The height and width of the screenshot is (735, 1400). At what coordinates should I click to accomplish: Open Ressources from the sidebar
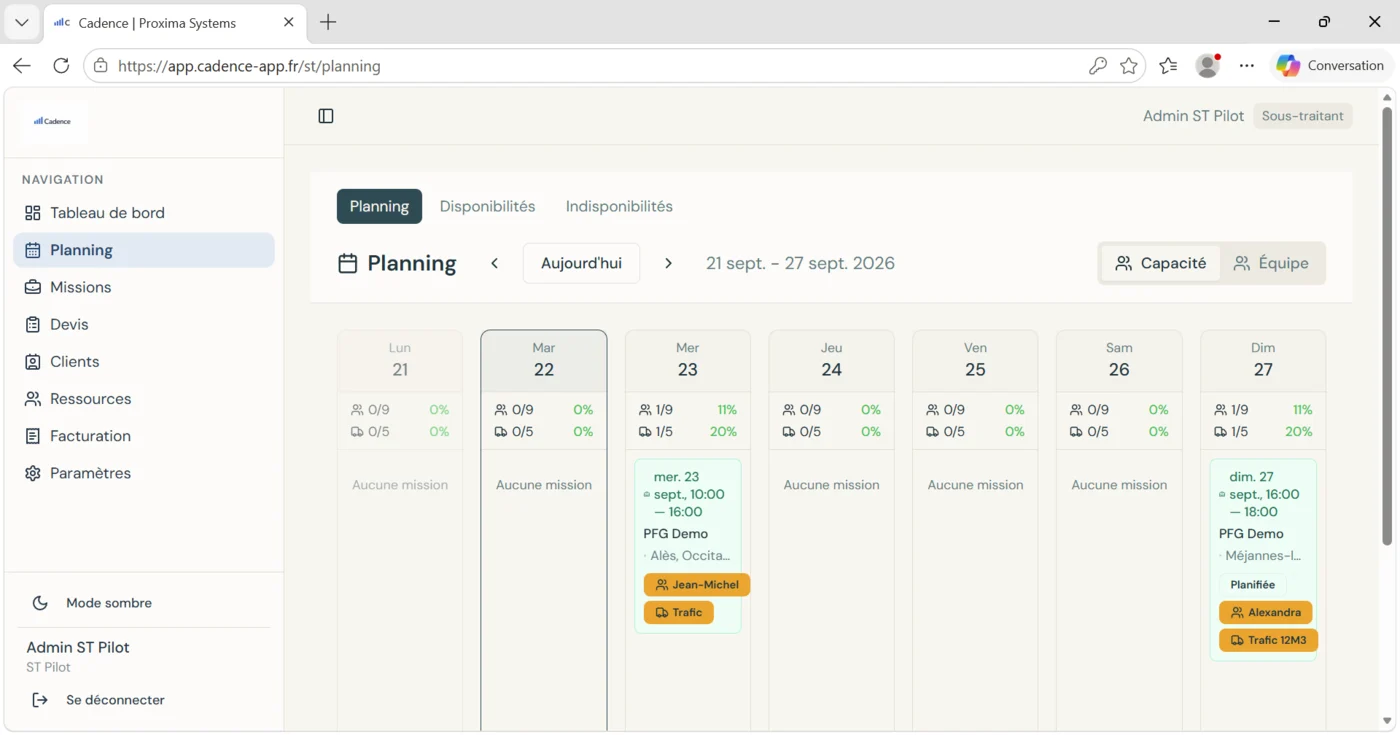[x=144, y=399]
